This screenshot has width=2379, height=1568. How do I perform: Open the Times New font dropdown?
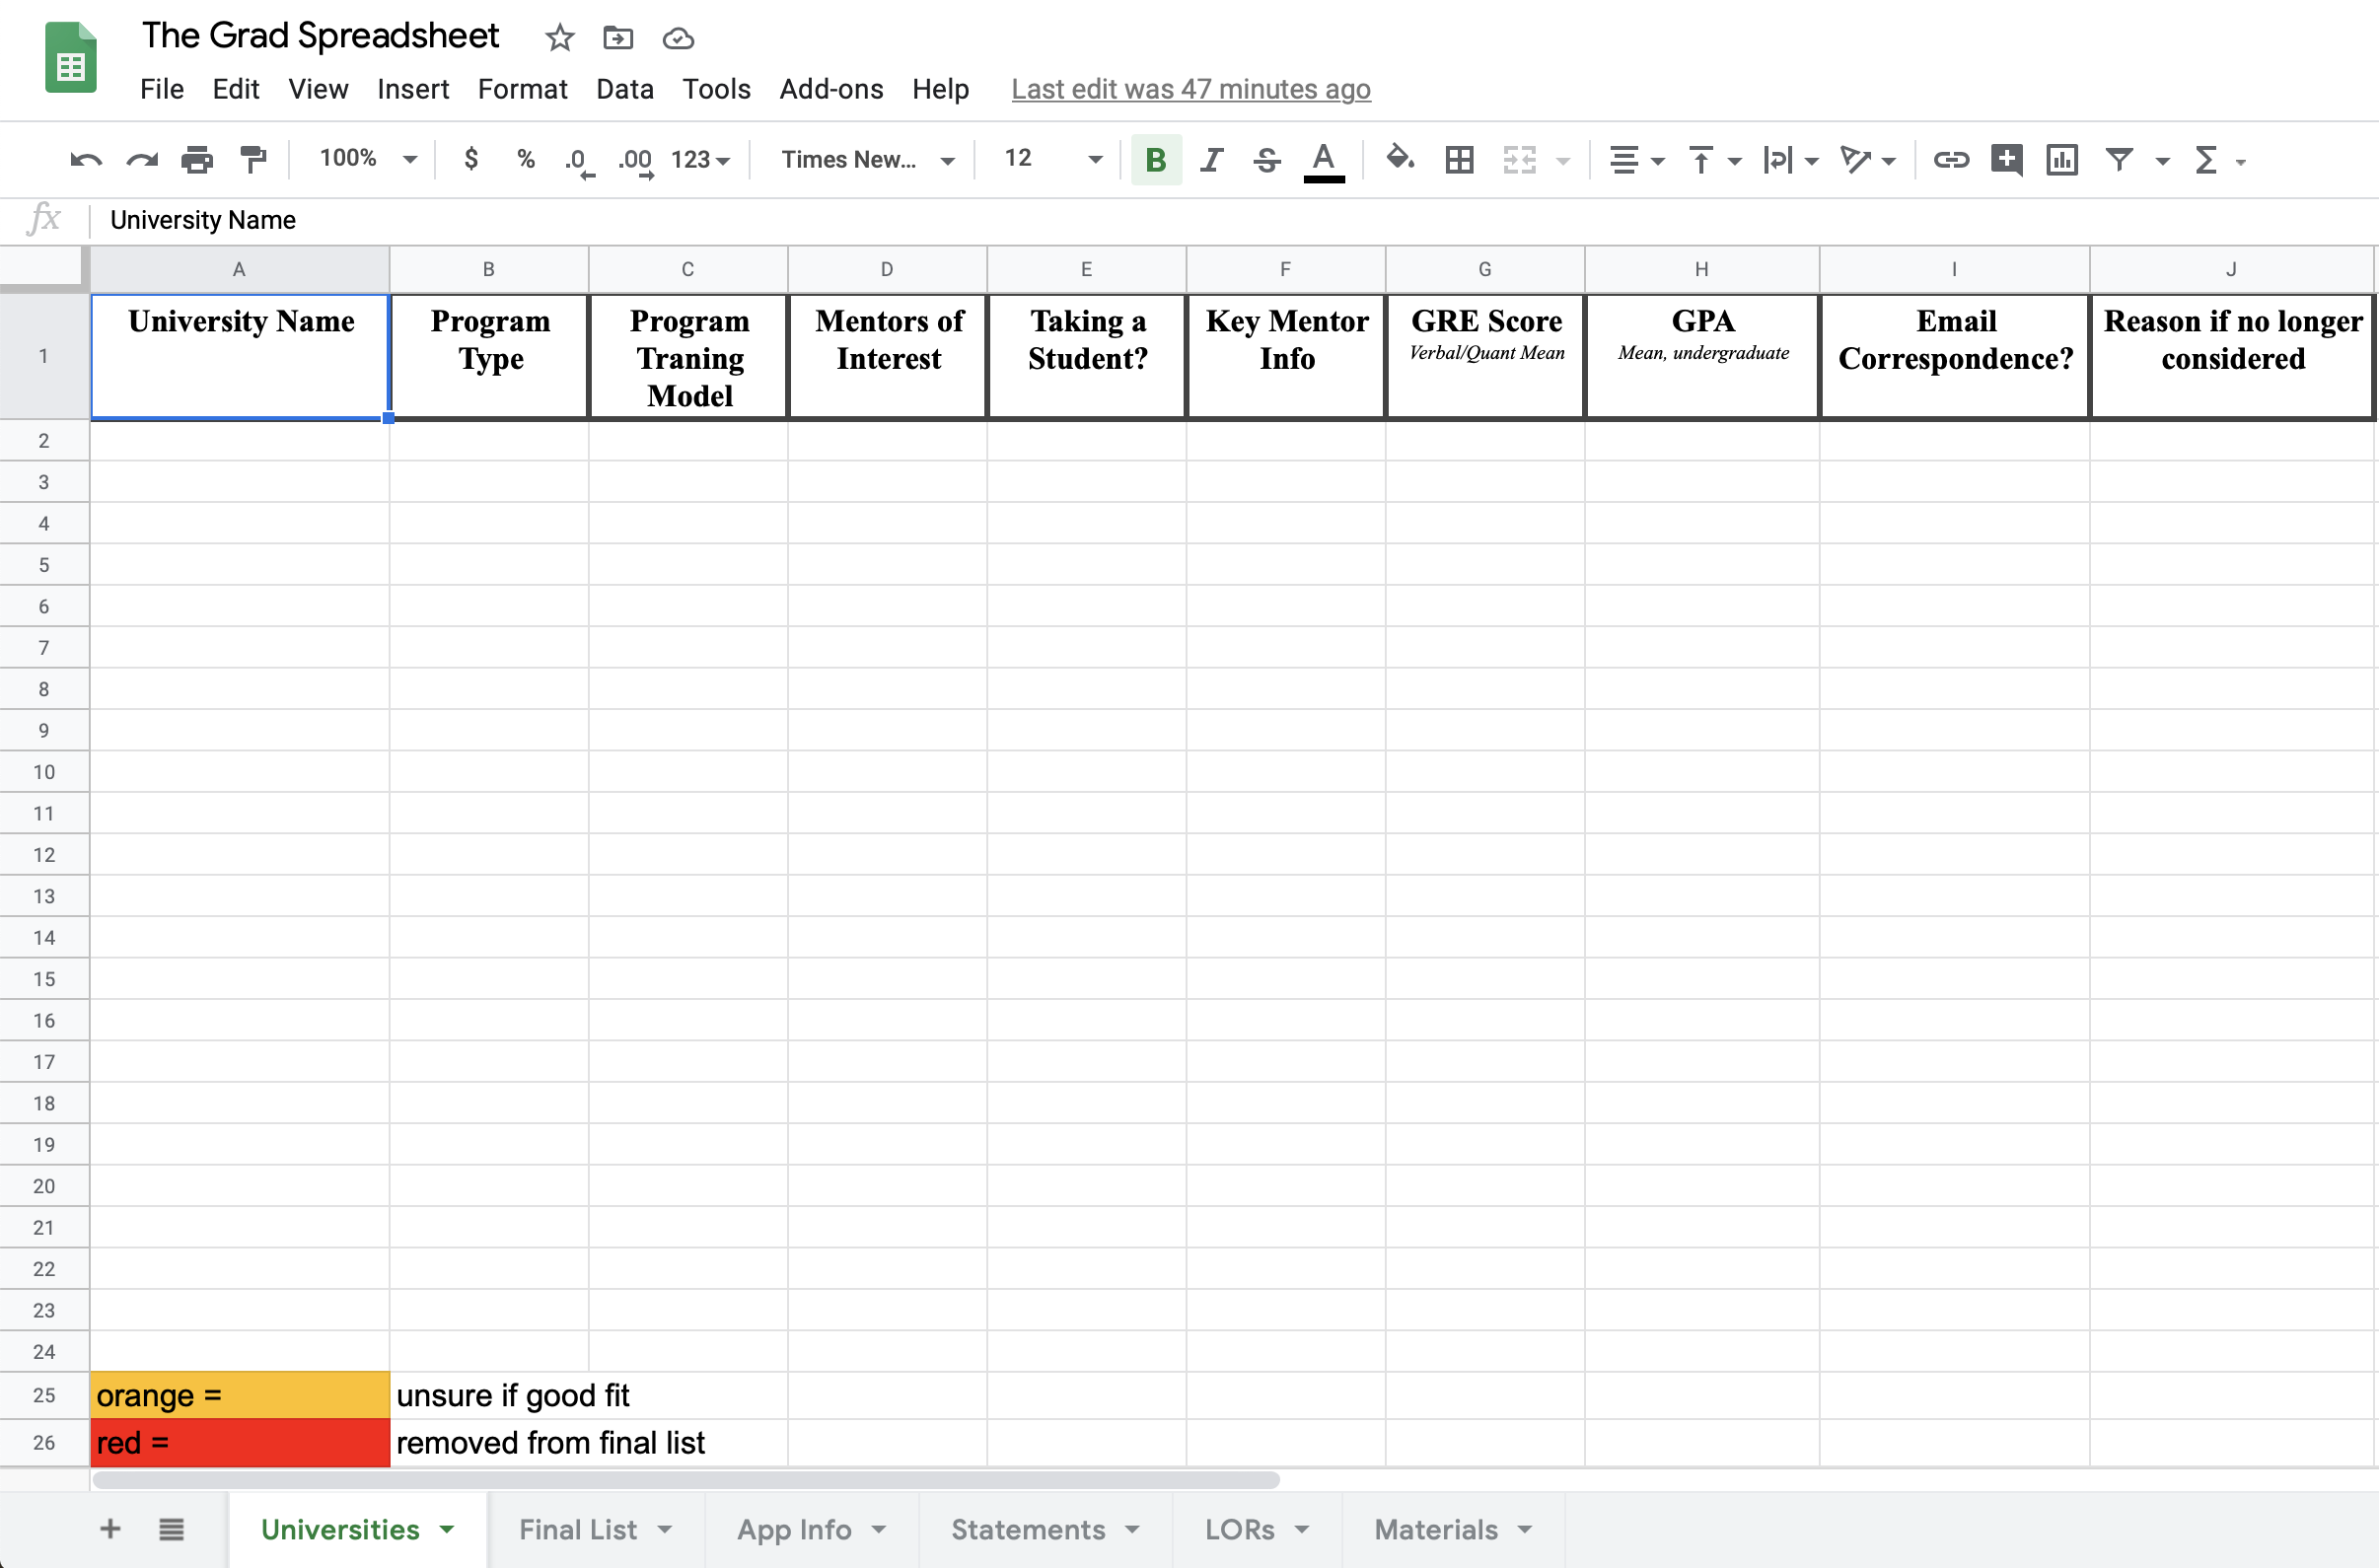point(867,160)
